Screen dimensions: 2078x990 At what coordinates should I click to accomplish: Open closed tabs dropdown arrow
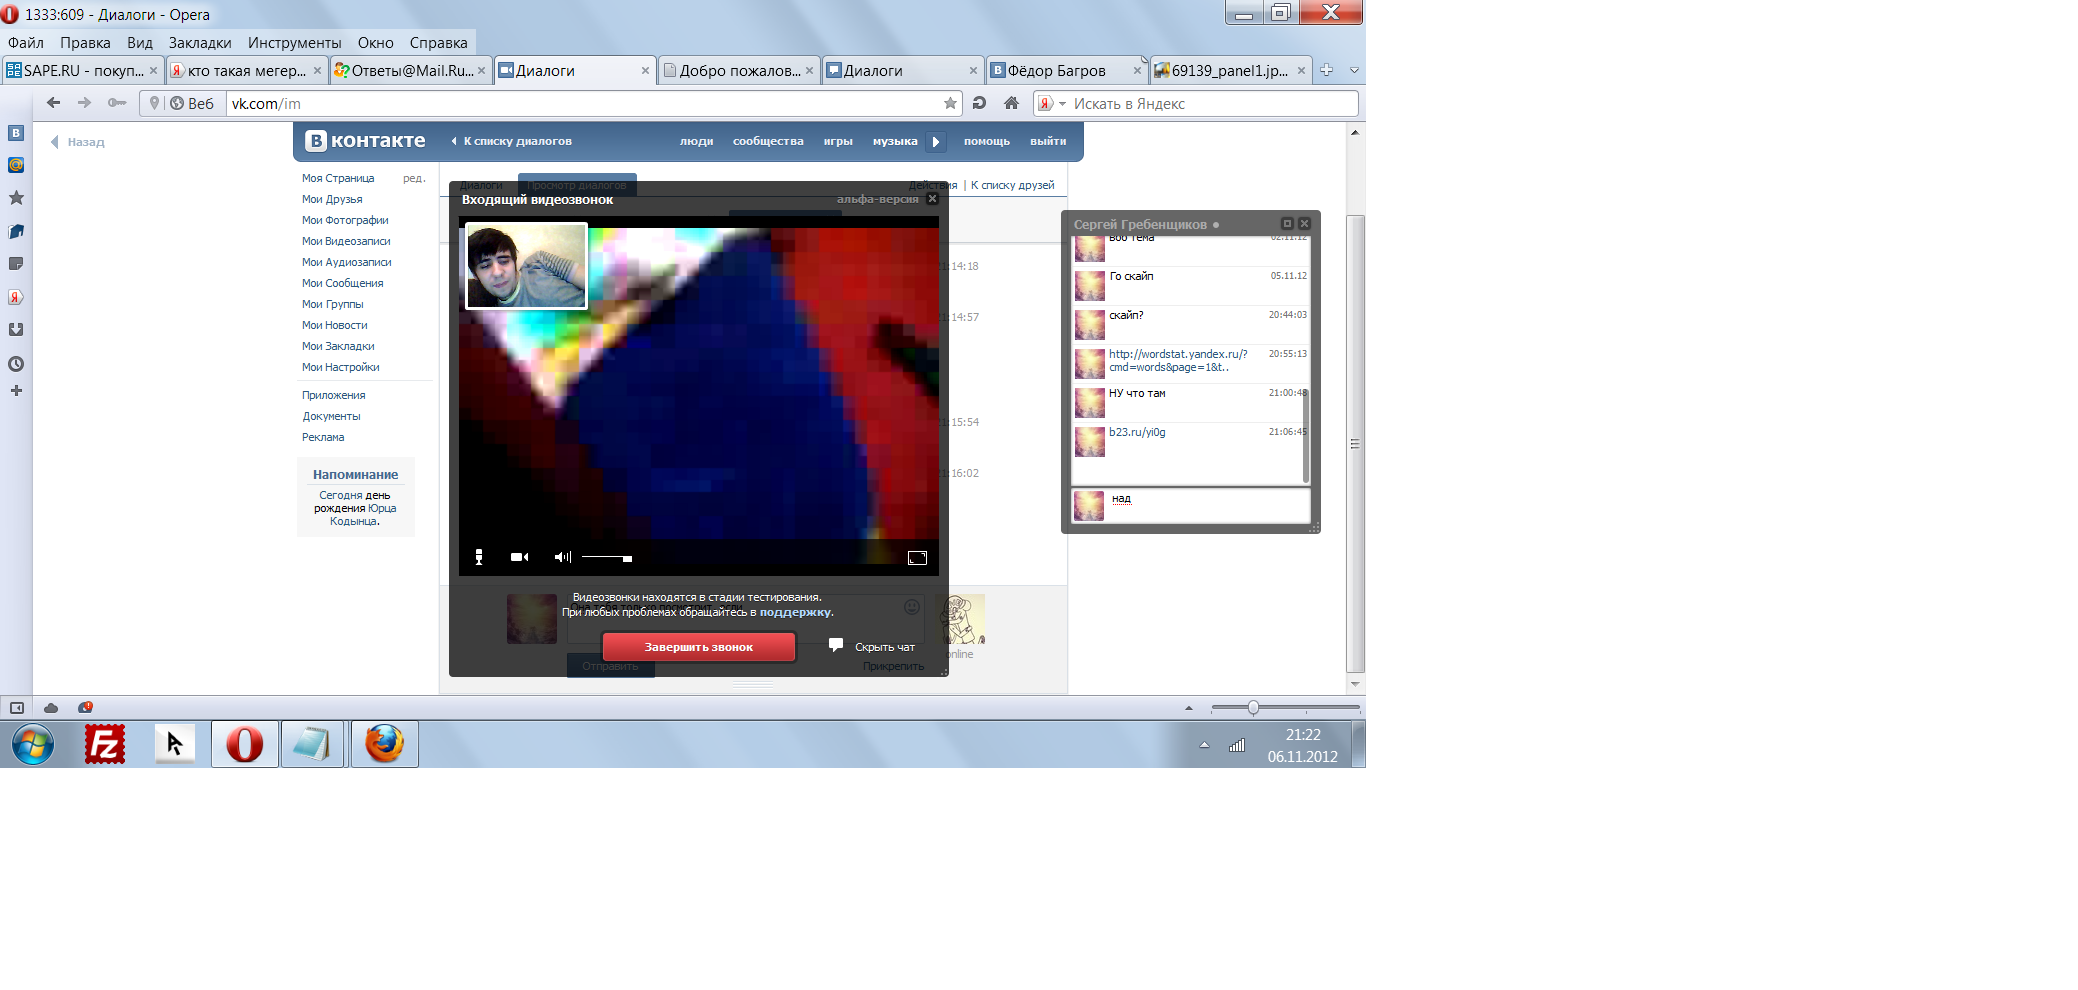(1354, 70)
